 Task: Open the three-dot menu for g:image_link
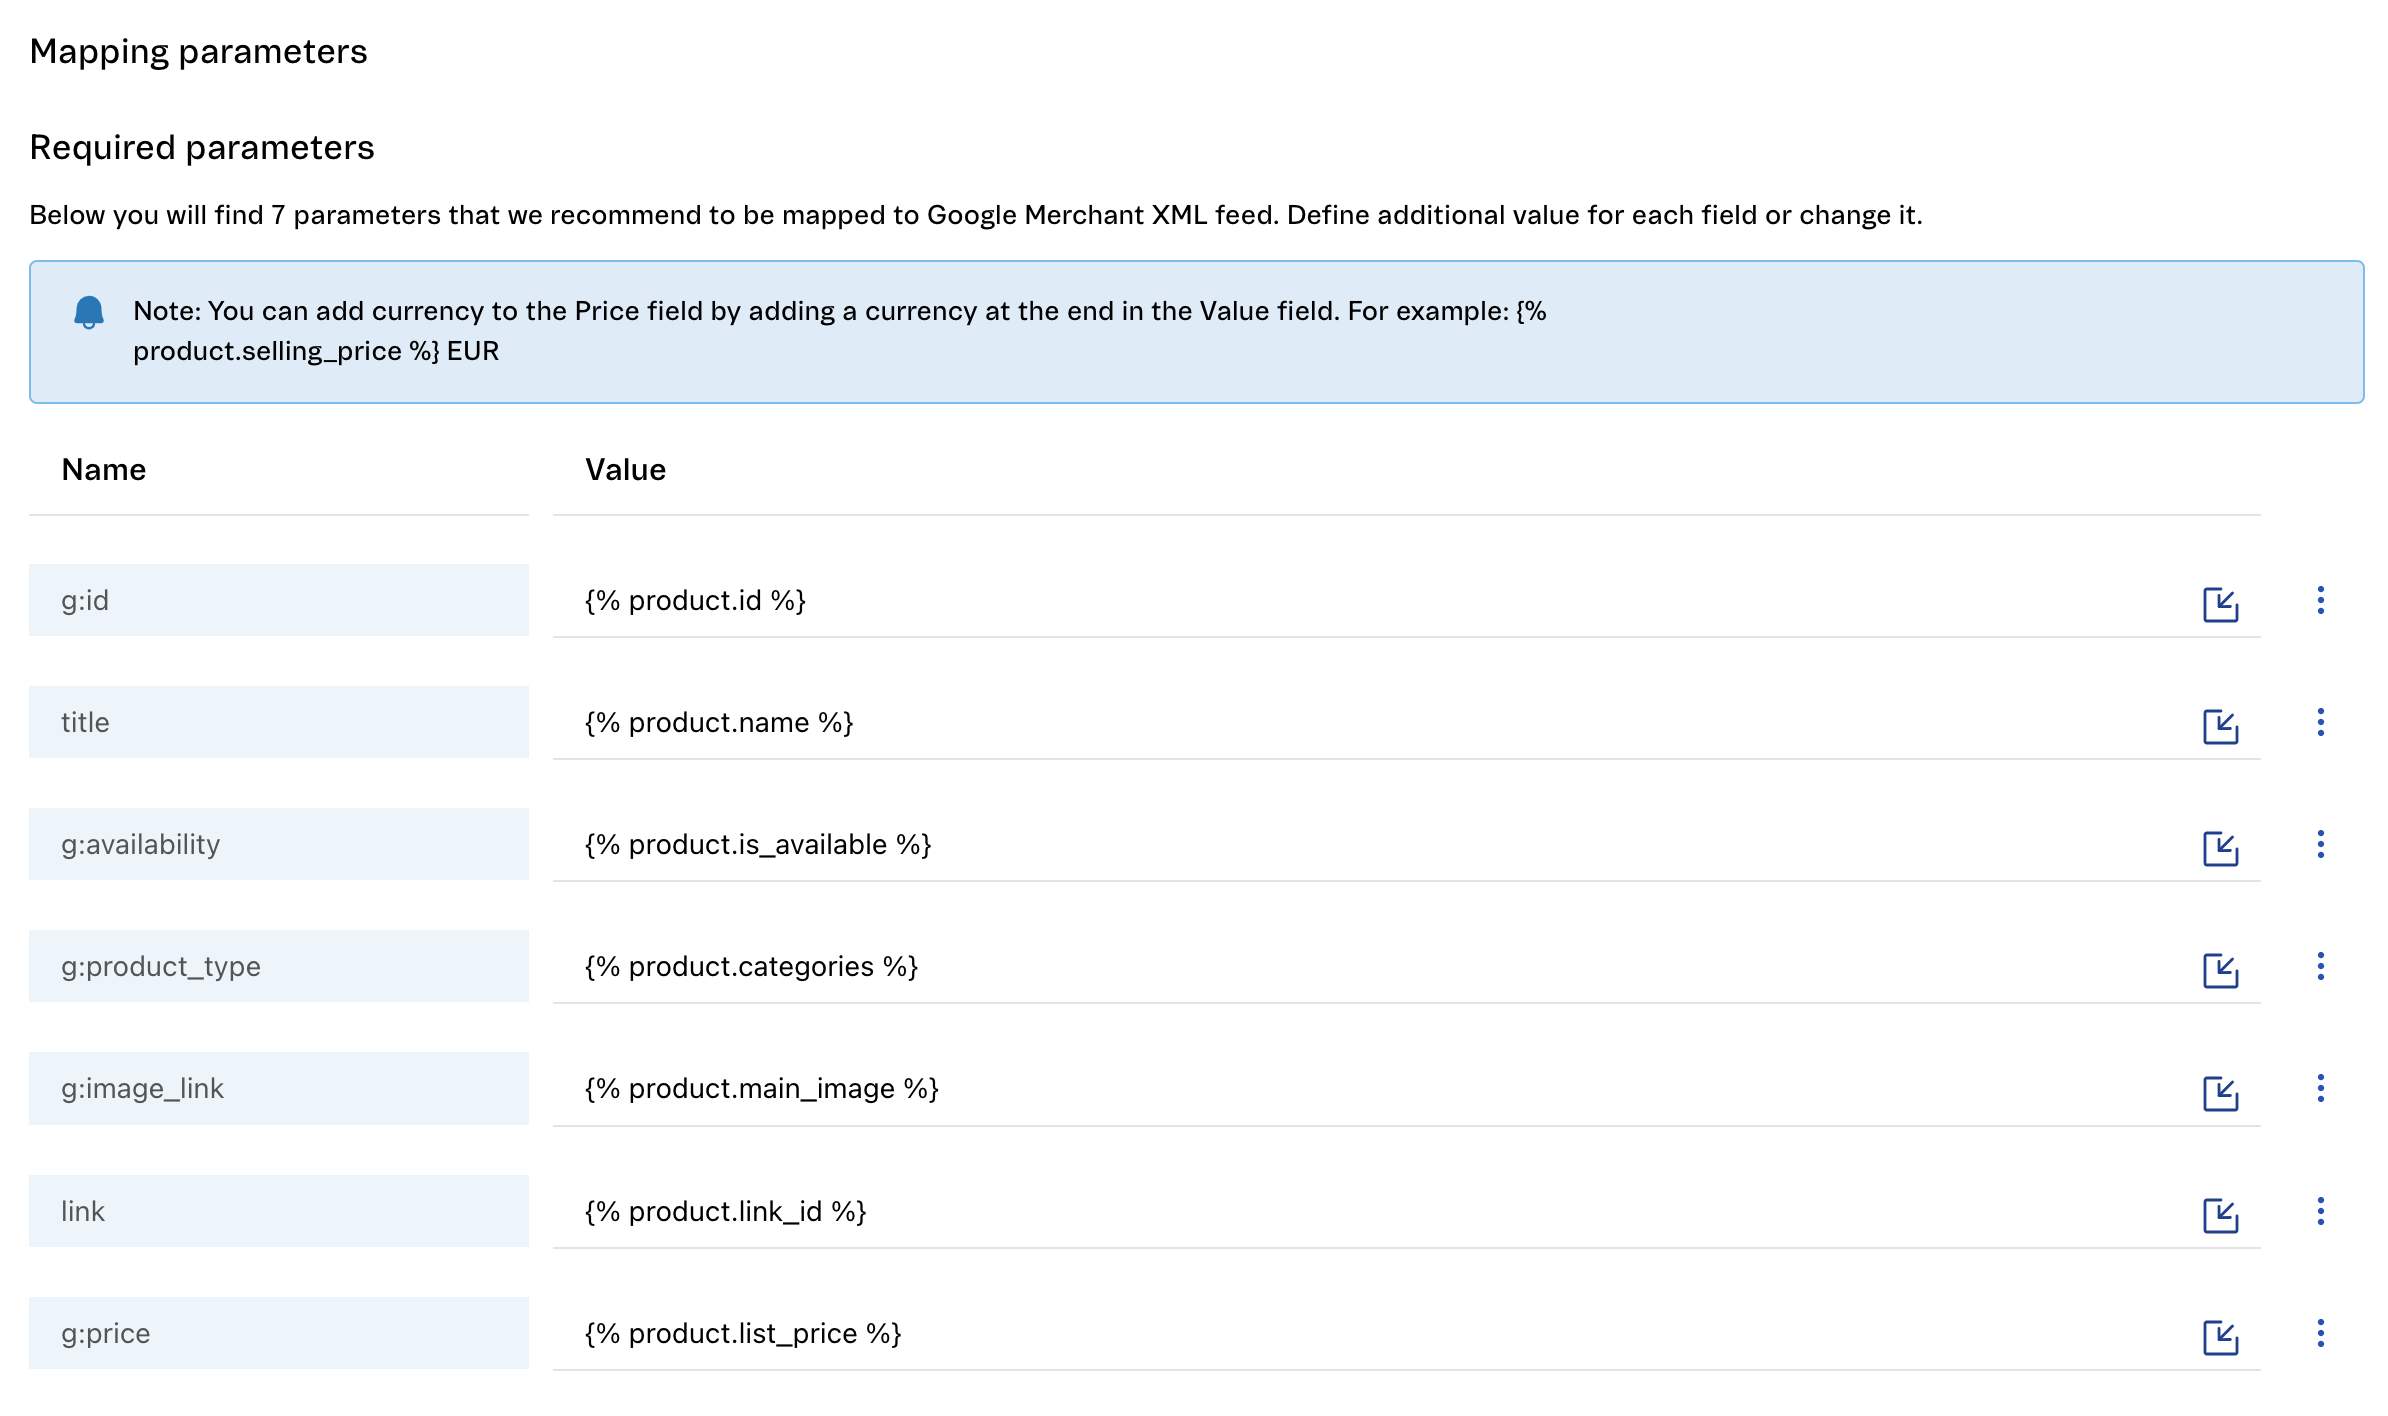pos(2320,1088)
